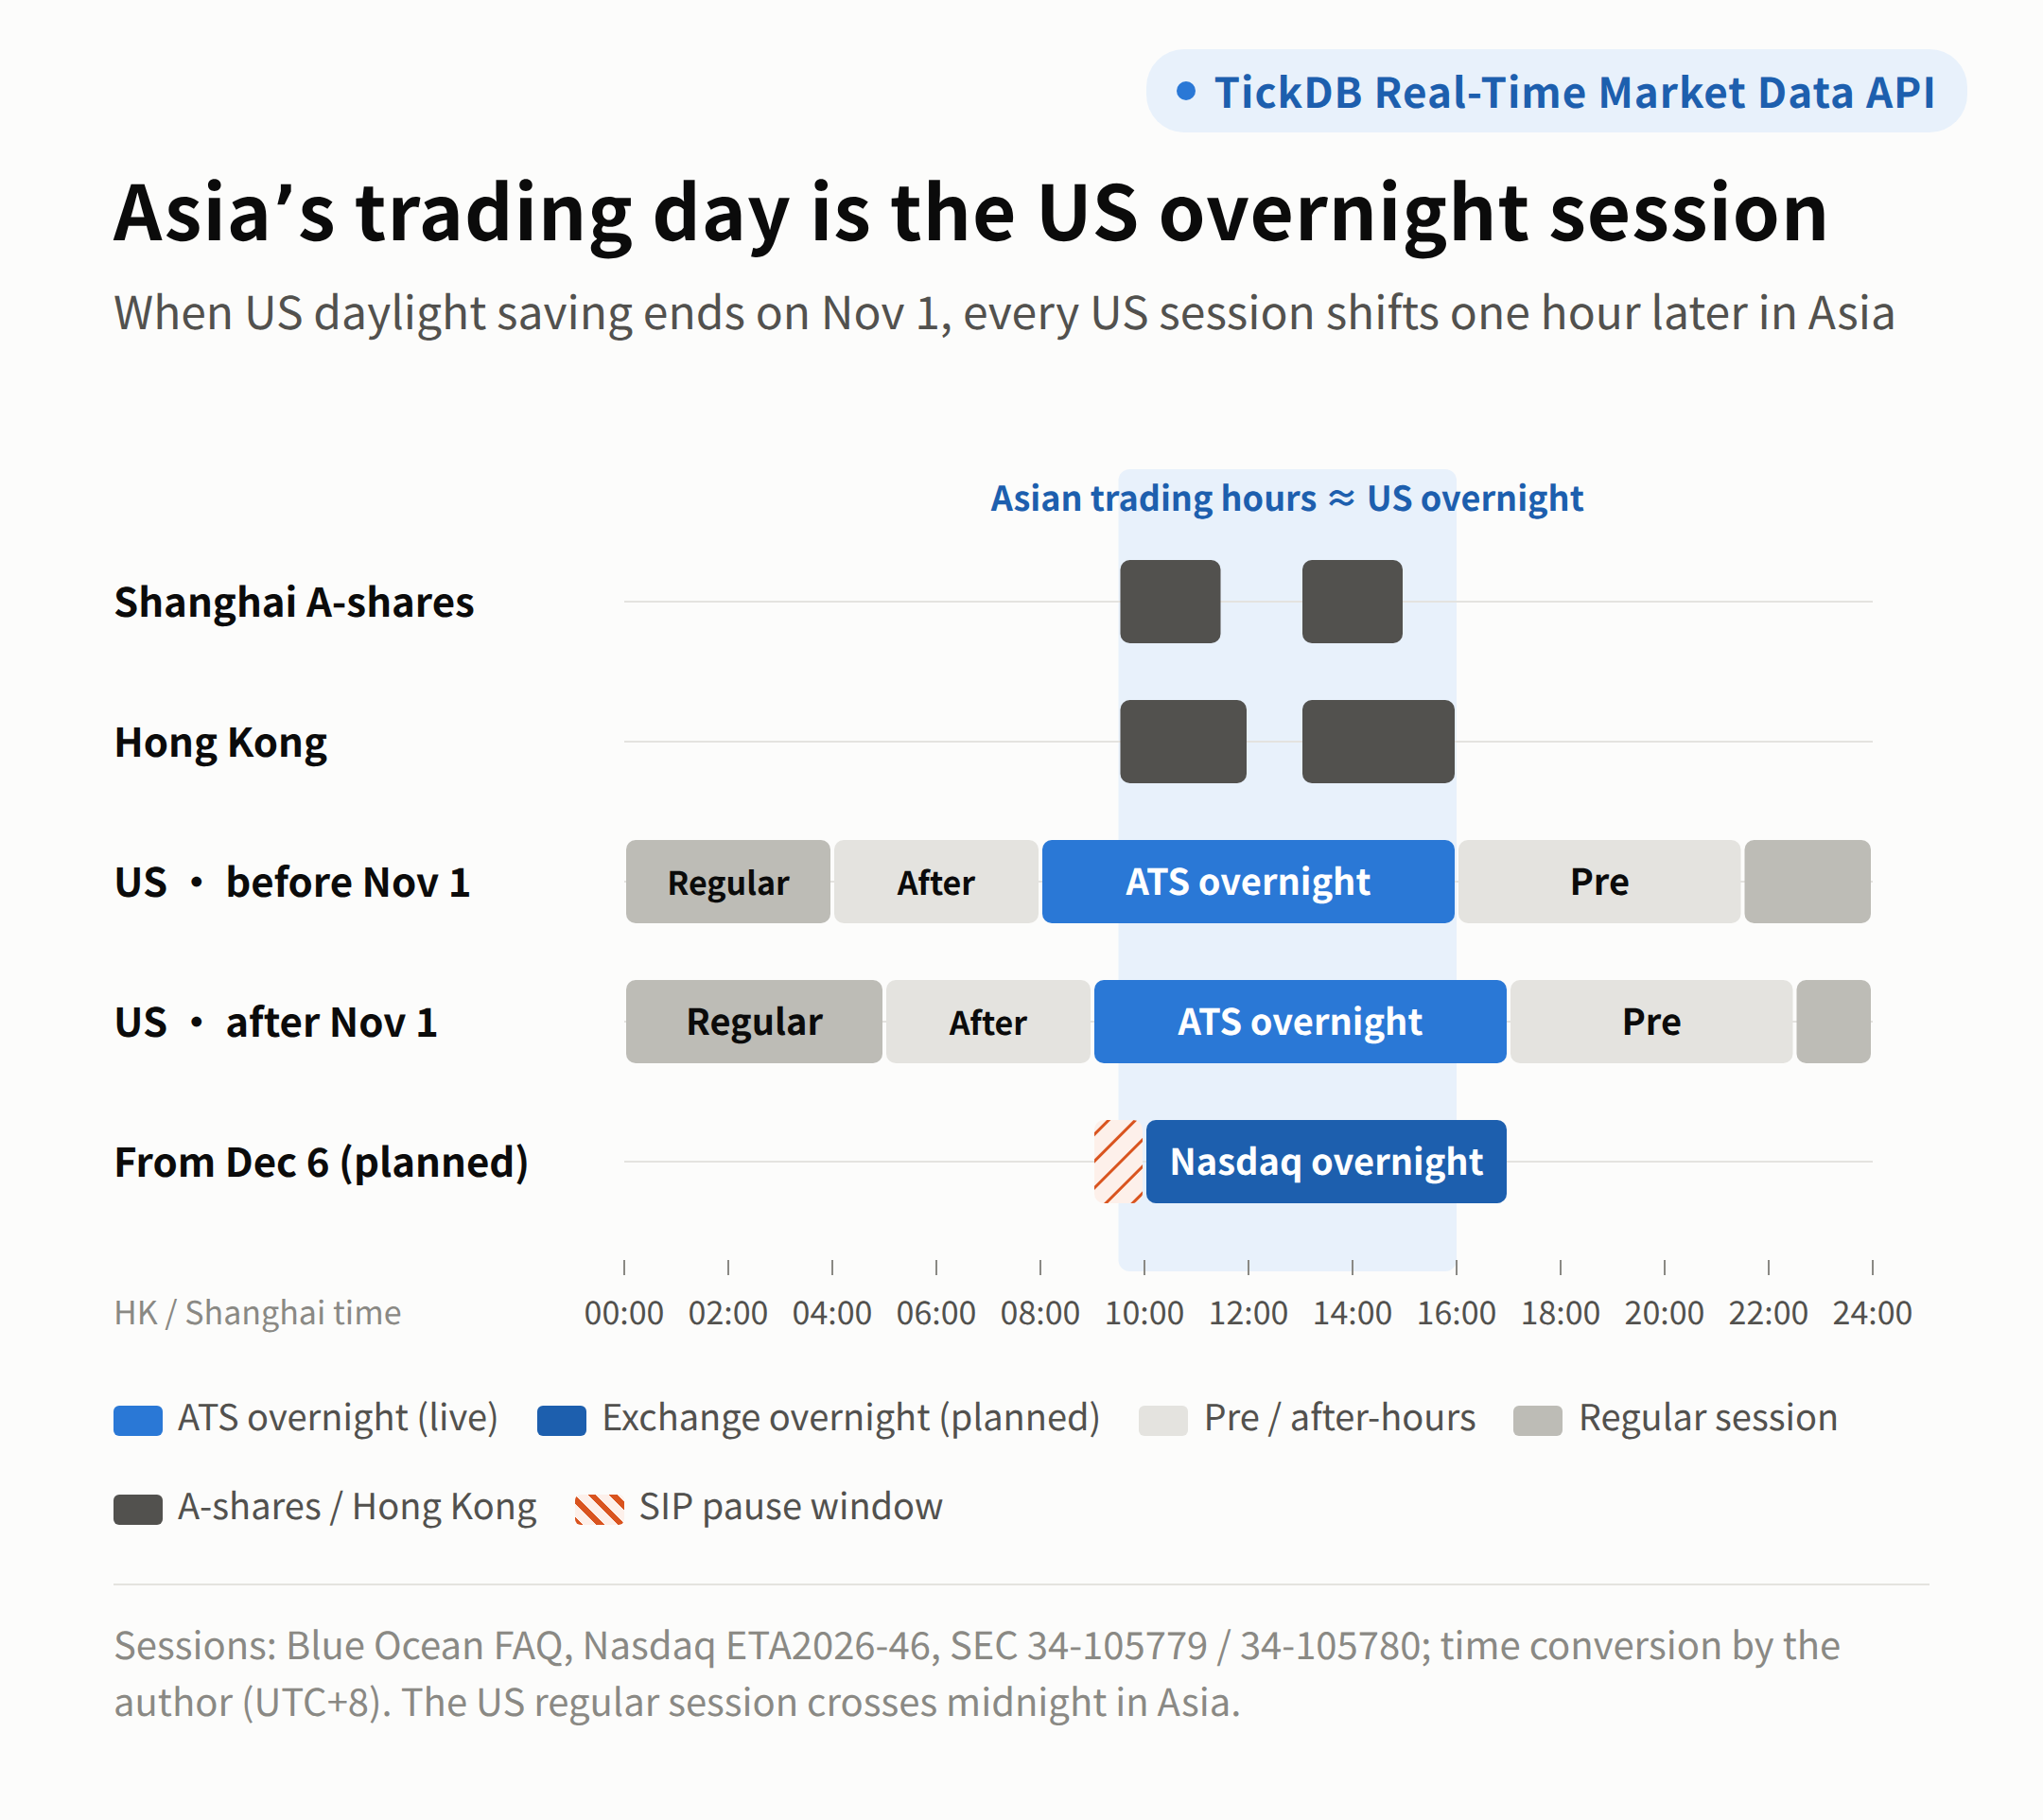The width and height of the screenshot is (2043, 1820).
Task: Select ATS overnight bar in after Nov 1 row
Action: tap(1300, 1021)
